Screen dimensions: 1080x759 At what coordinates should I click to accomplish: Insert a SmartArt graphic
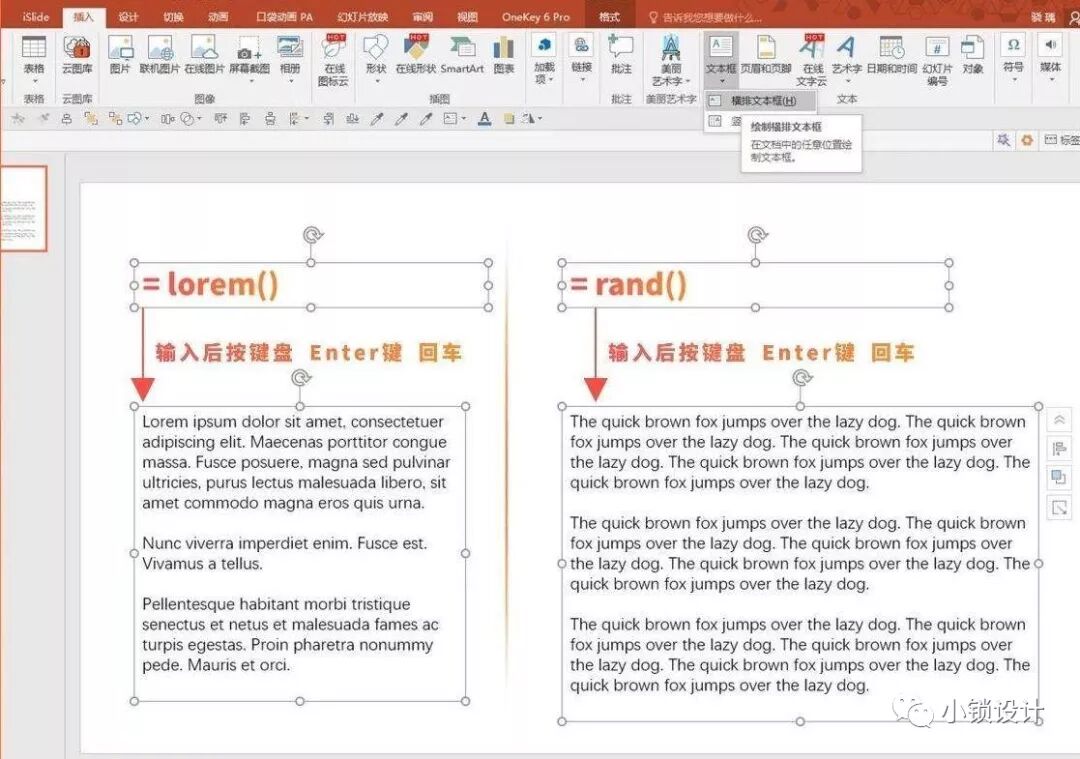tap(462, 54)
